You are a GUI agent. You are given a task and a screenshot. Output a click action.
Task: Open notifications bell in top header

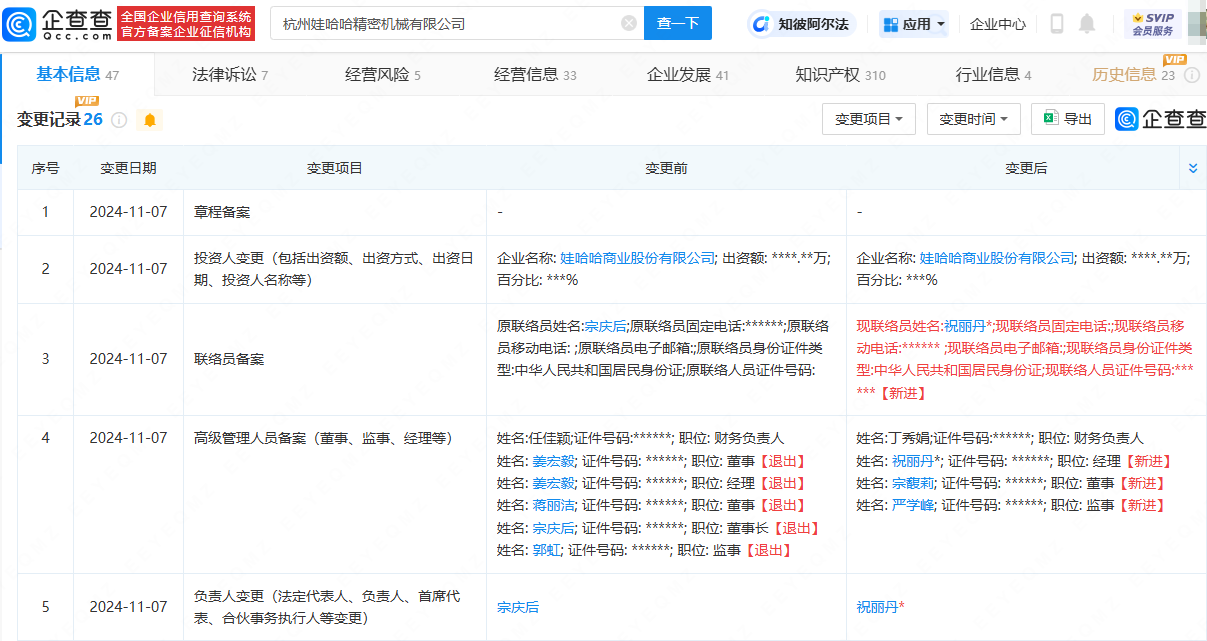[1087, 24]
